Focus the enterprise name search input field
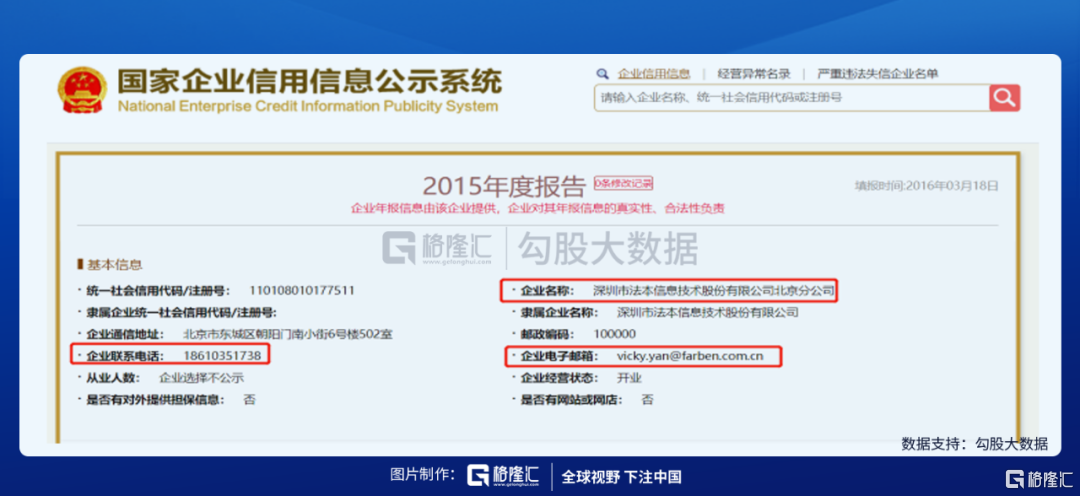1080x496 pixels. (792, 98)
